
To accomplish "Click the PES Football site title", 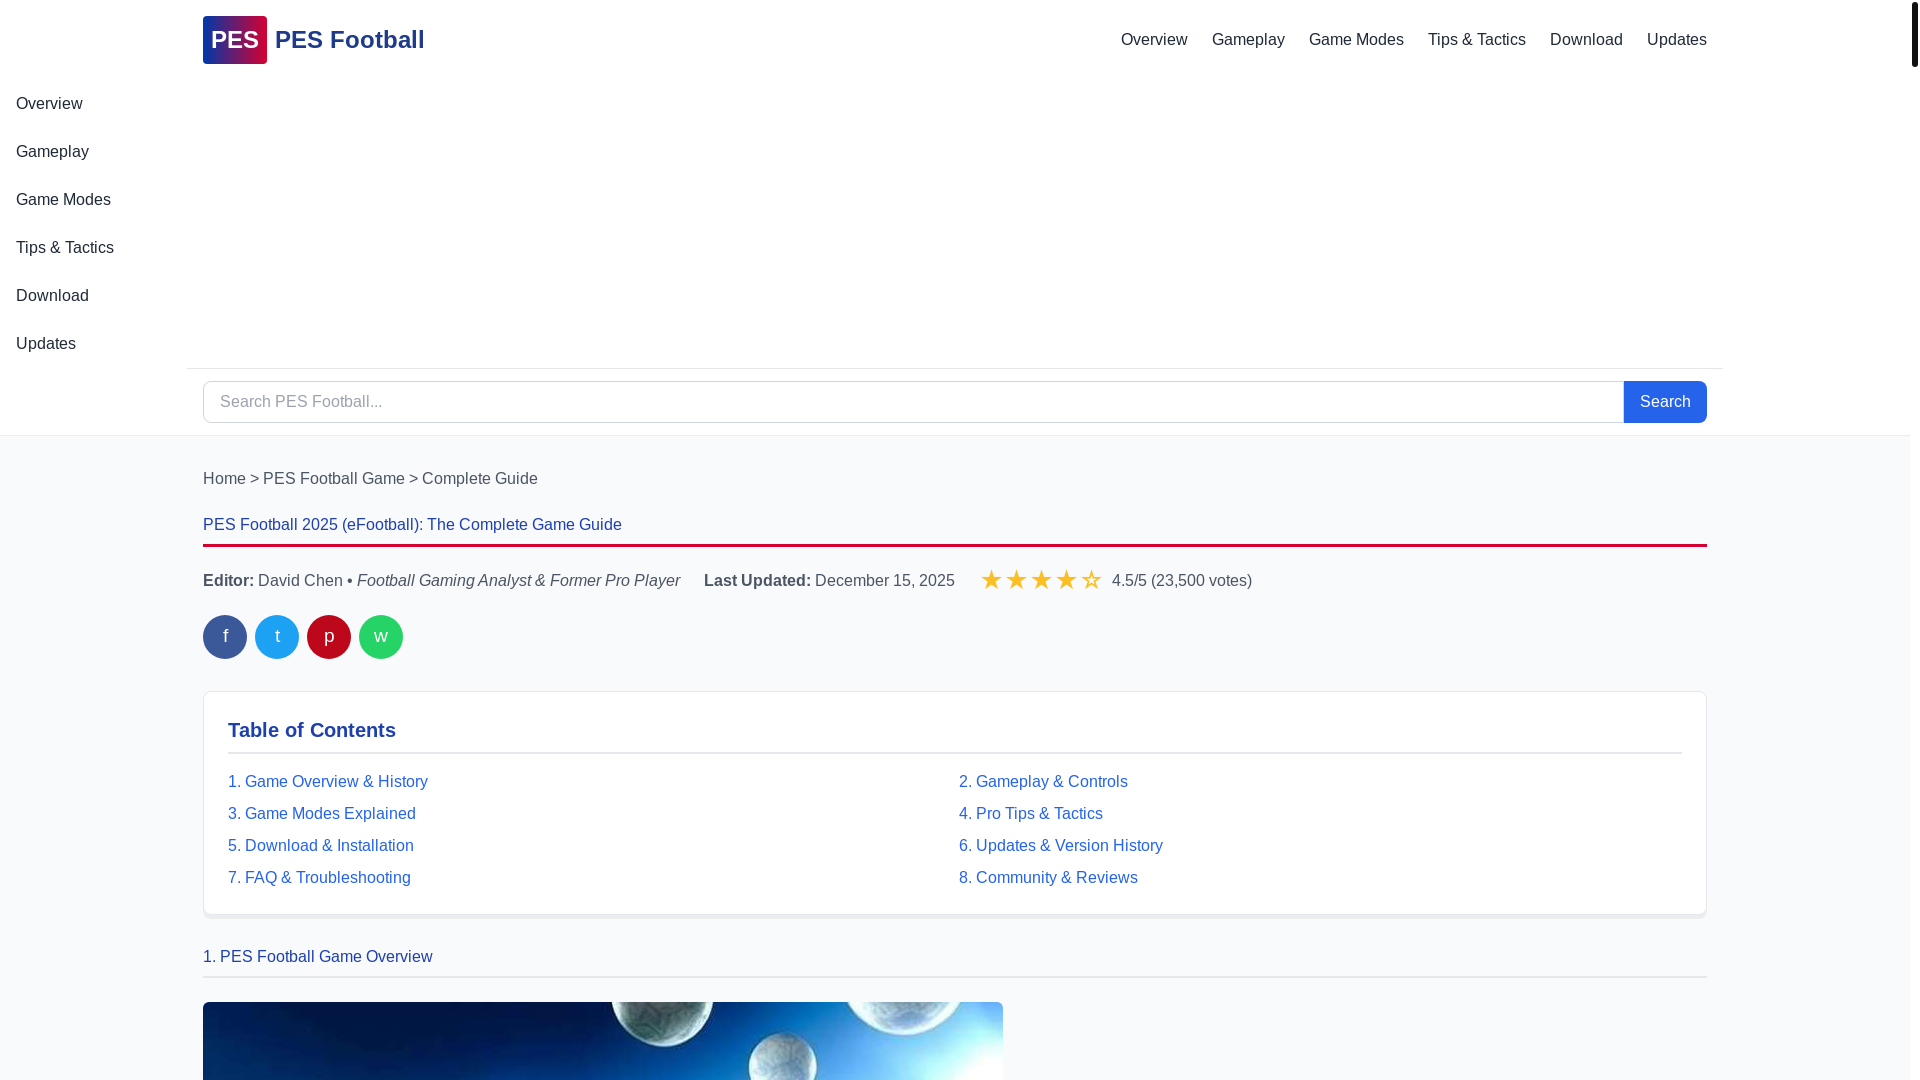I will coord(349,40).
